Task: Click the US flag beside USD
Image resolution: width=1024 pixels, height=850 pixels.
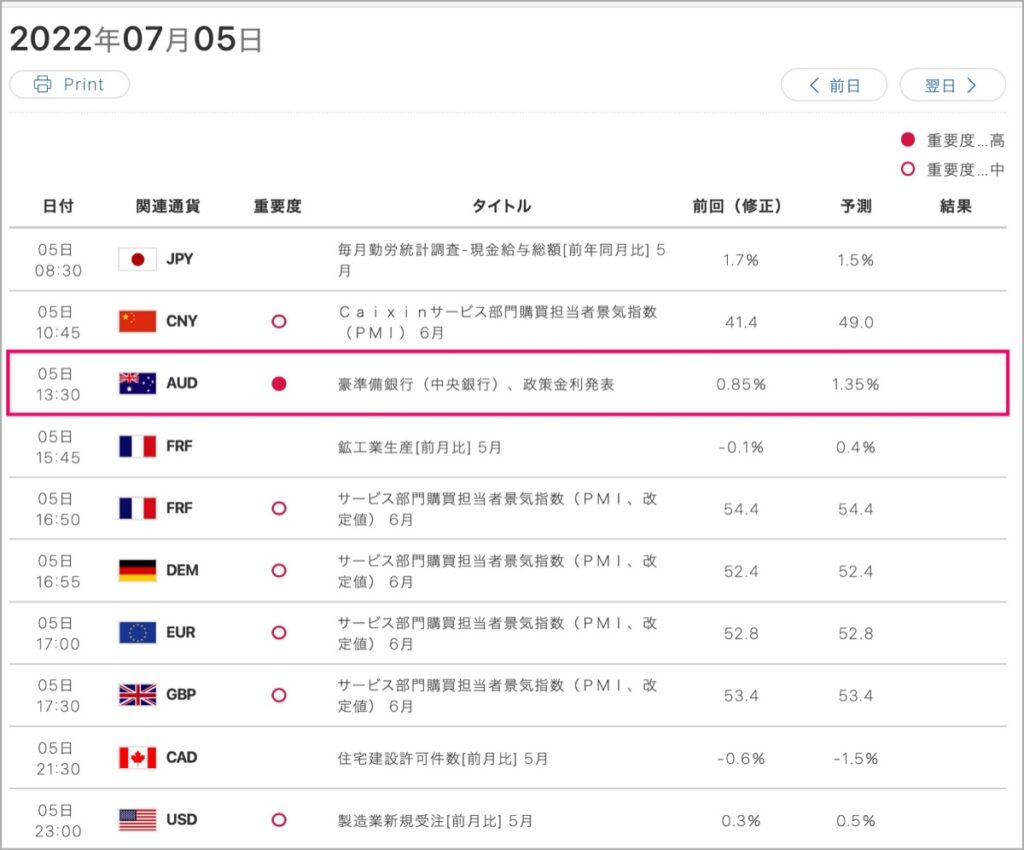Action: tap(137, 820)
